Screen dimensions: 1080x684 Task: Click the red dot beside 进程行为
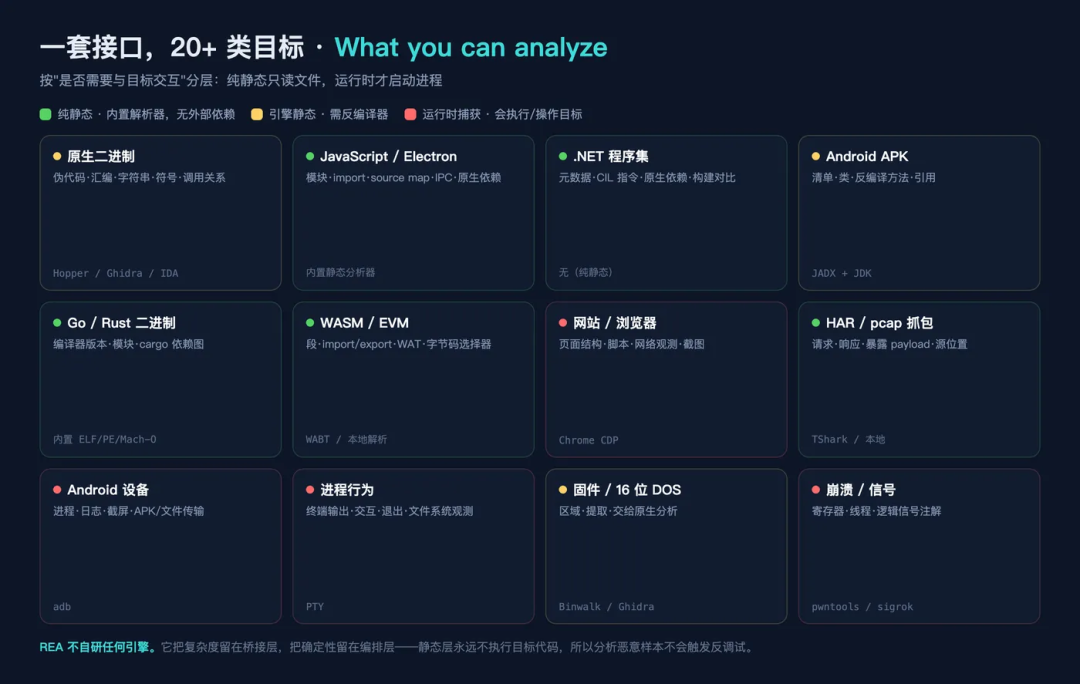310,490
